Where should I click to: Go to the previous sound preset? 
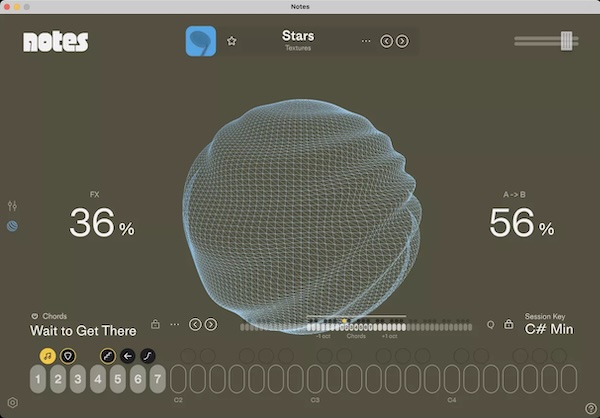point(386,41)
